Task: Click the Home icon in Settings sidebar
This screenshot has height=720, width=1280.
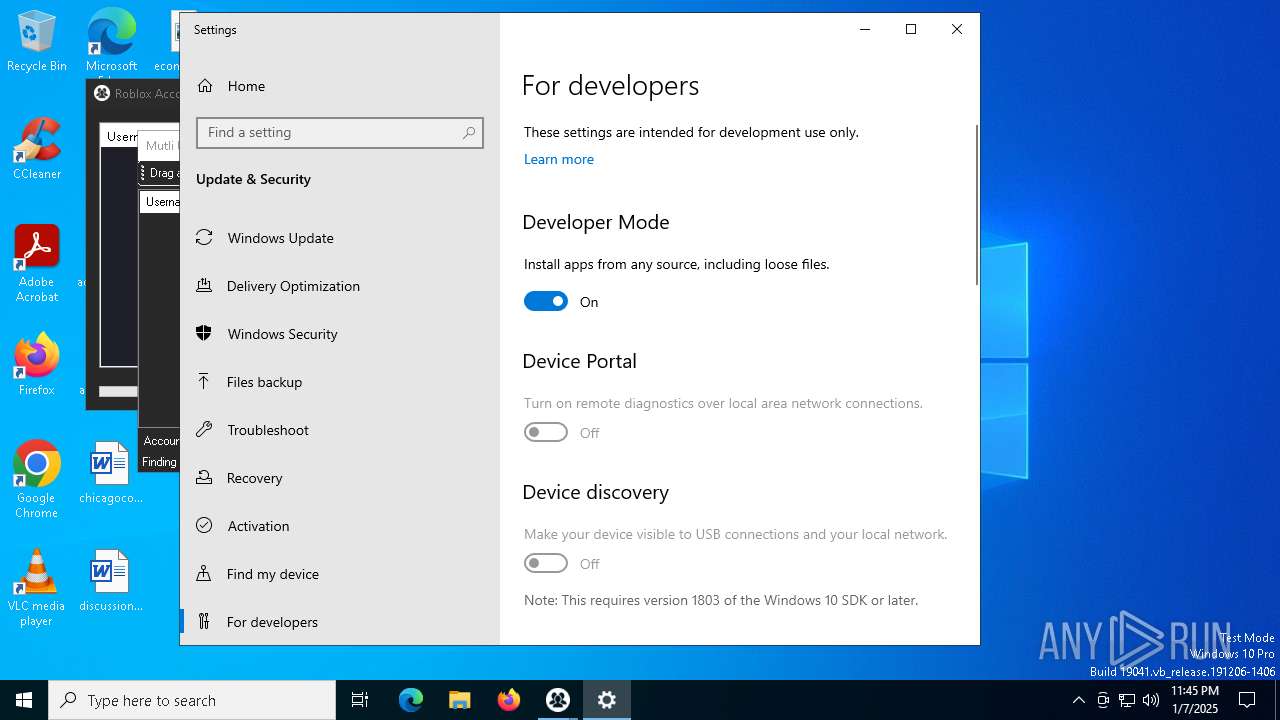Action: coord(205,86)
